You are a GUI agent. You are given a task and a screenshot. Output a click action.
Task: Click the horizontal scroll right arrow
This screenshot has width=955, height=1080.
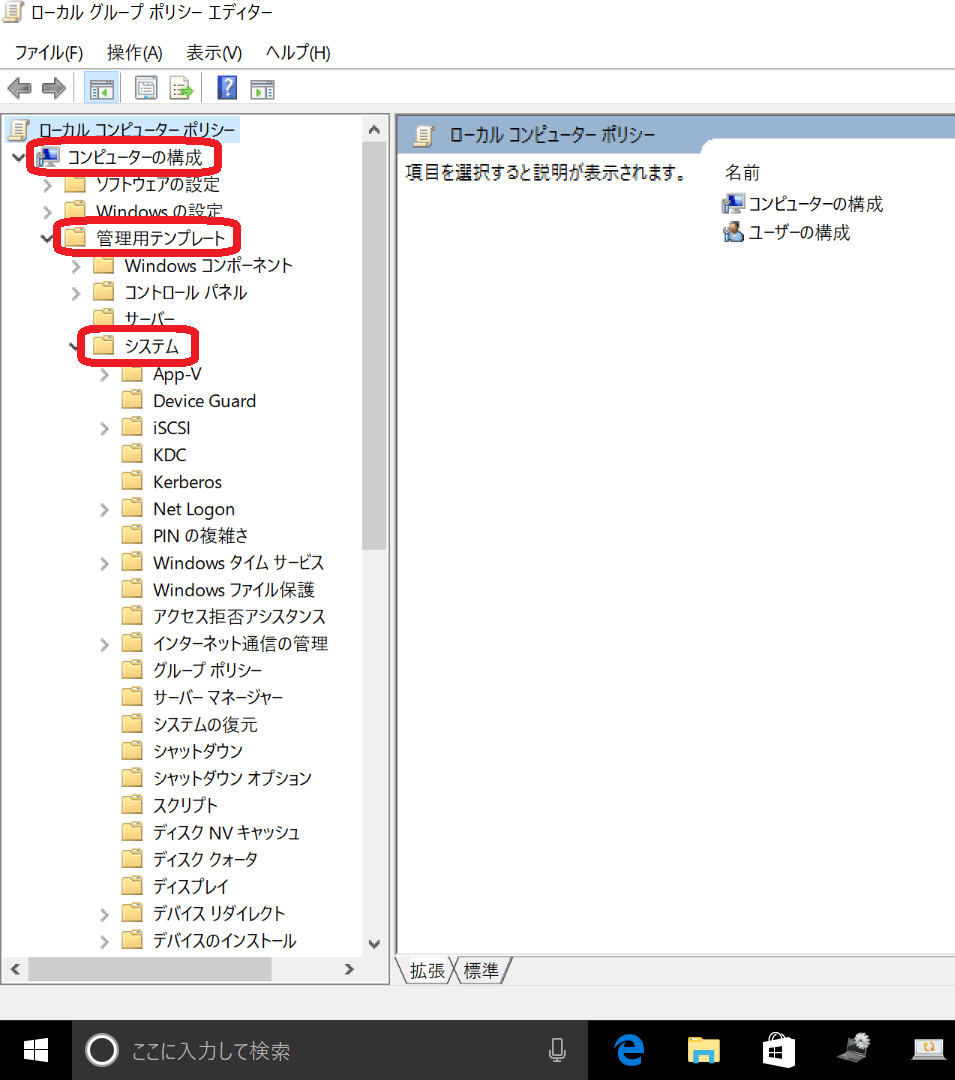pos(349,969)
